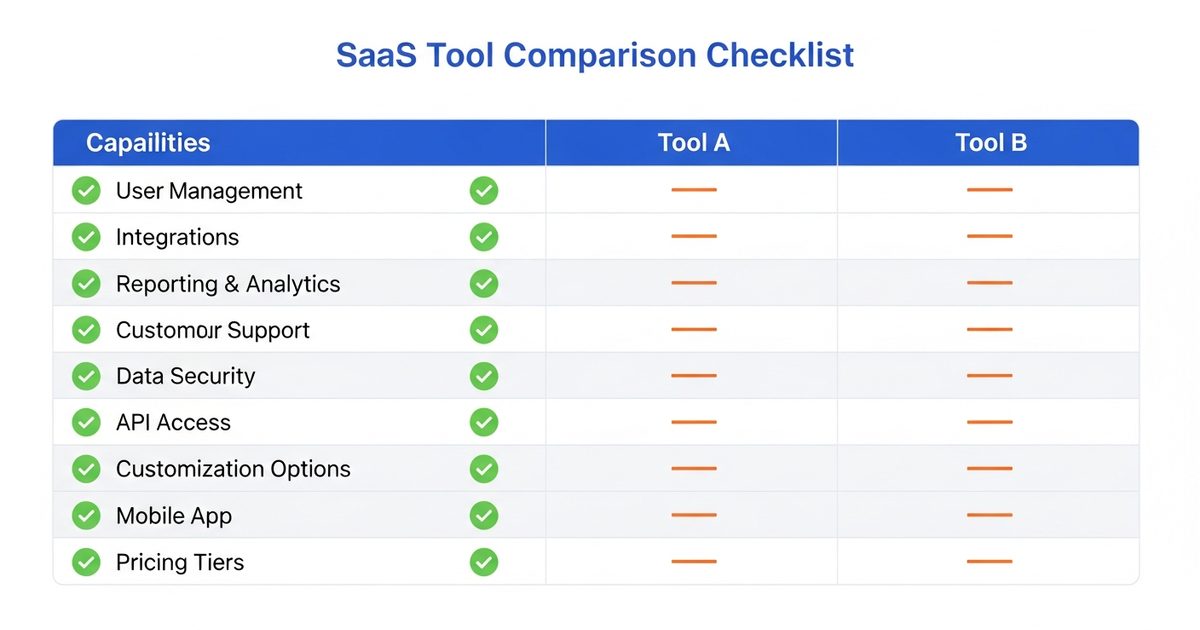Click the Capabilities column header
The image size is (1200, 630).
148,143
